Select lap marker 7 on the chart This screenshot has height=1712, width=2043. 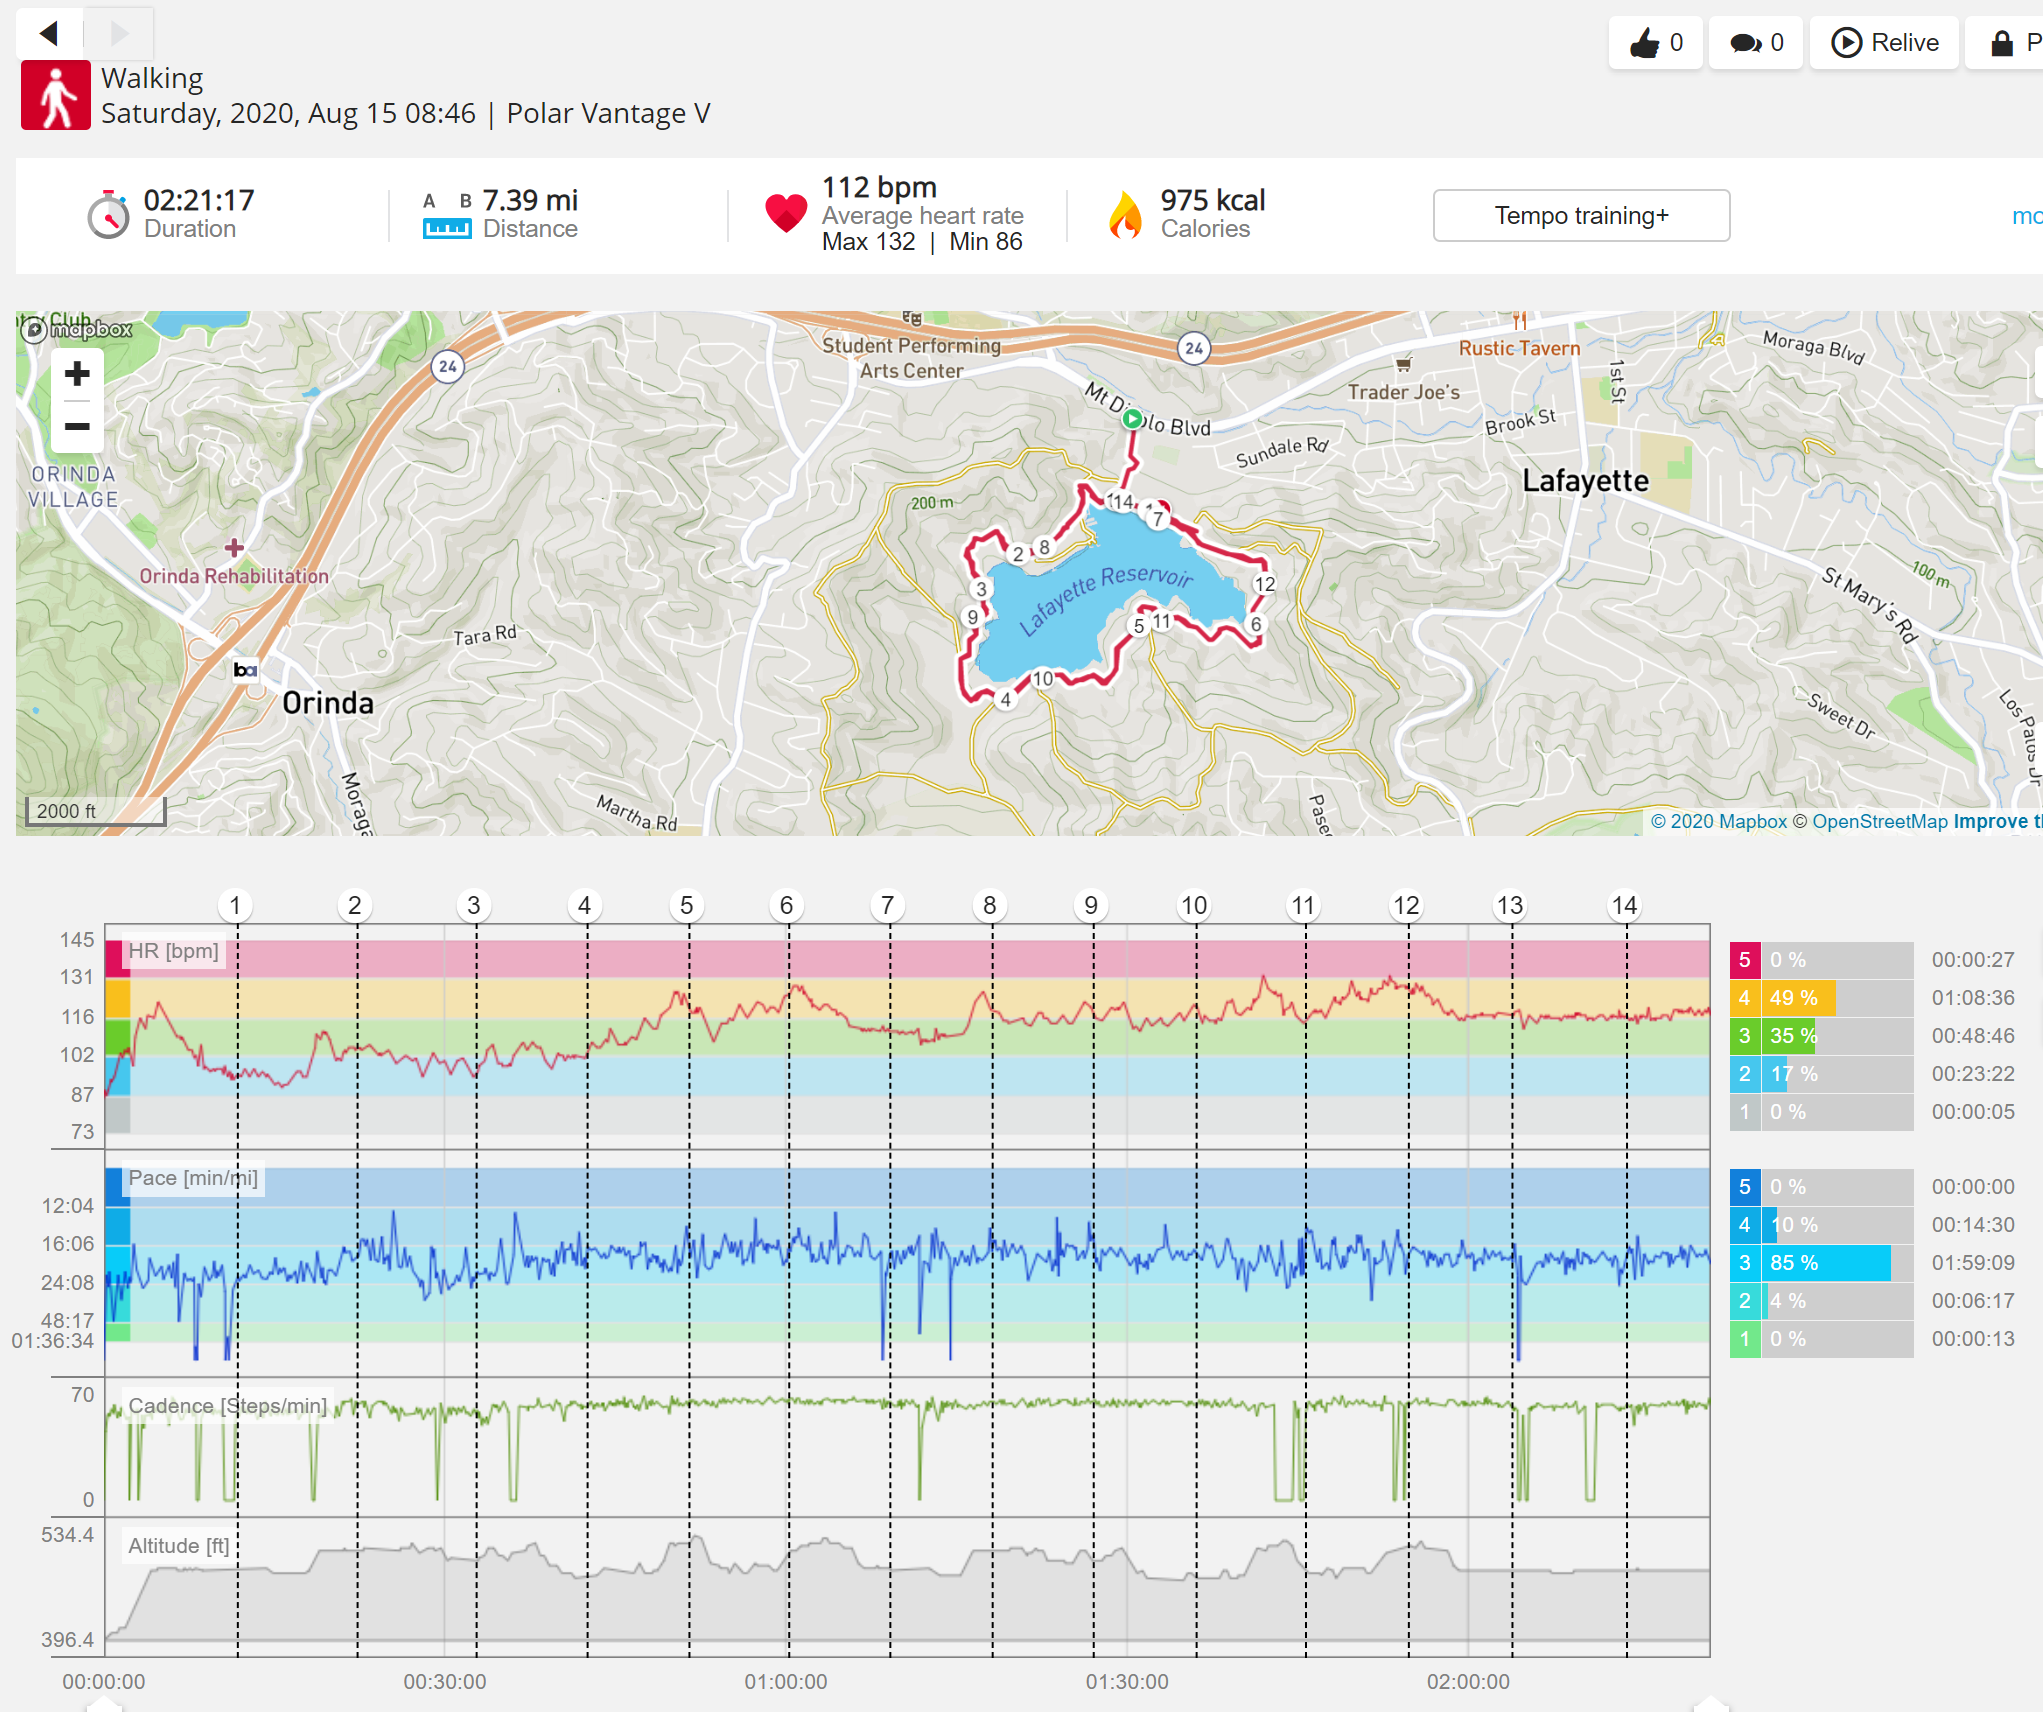tap(887, 906)
